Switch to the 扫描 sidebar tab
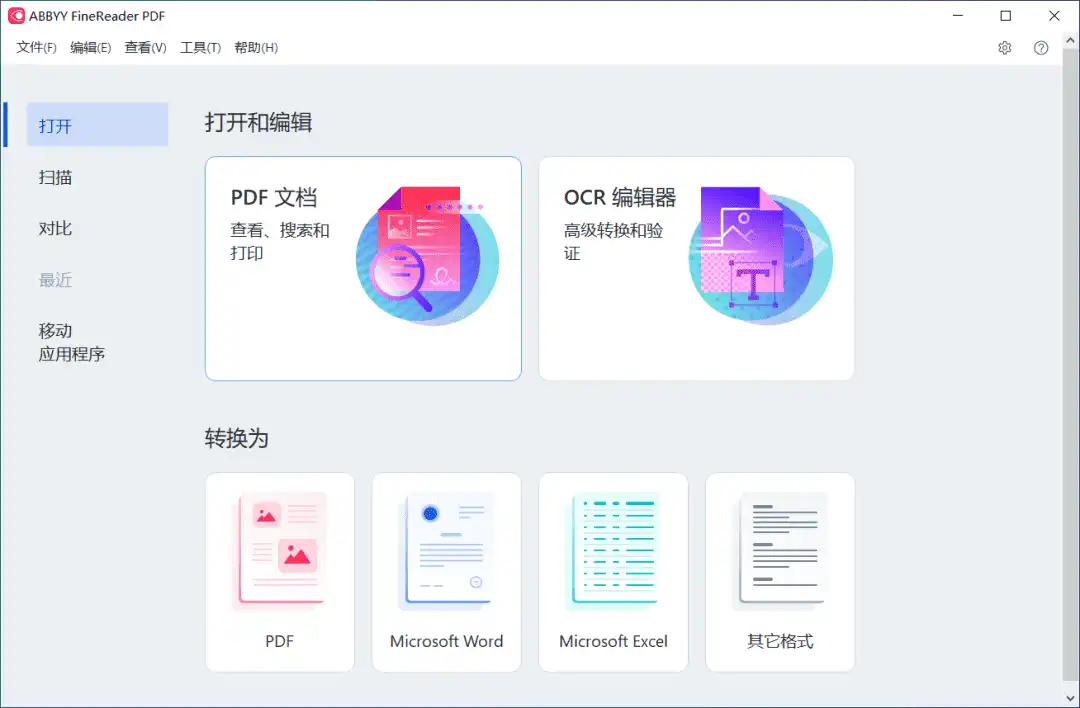 [55, 177]
